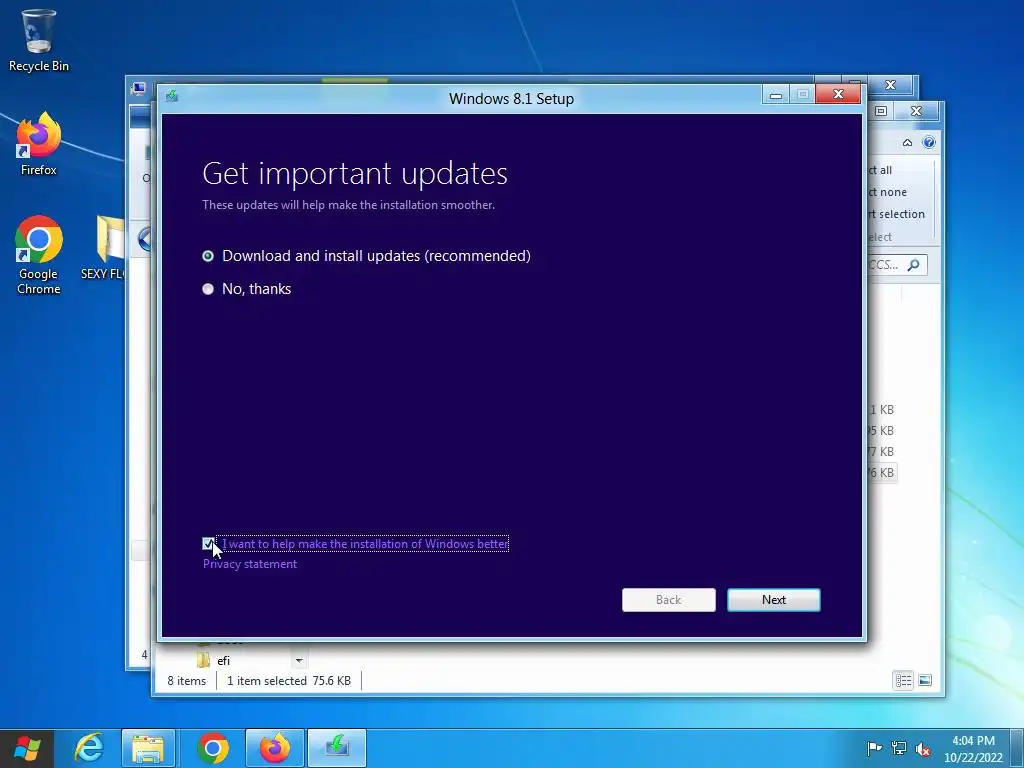Open the clock showing 4:04 PM
Image resolution: width=1024 pixels, height=768 pixels.
coord(973,748)
